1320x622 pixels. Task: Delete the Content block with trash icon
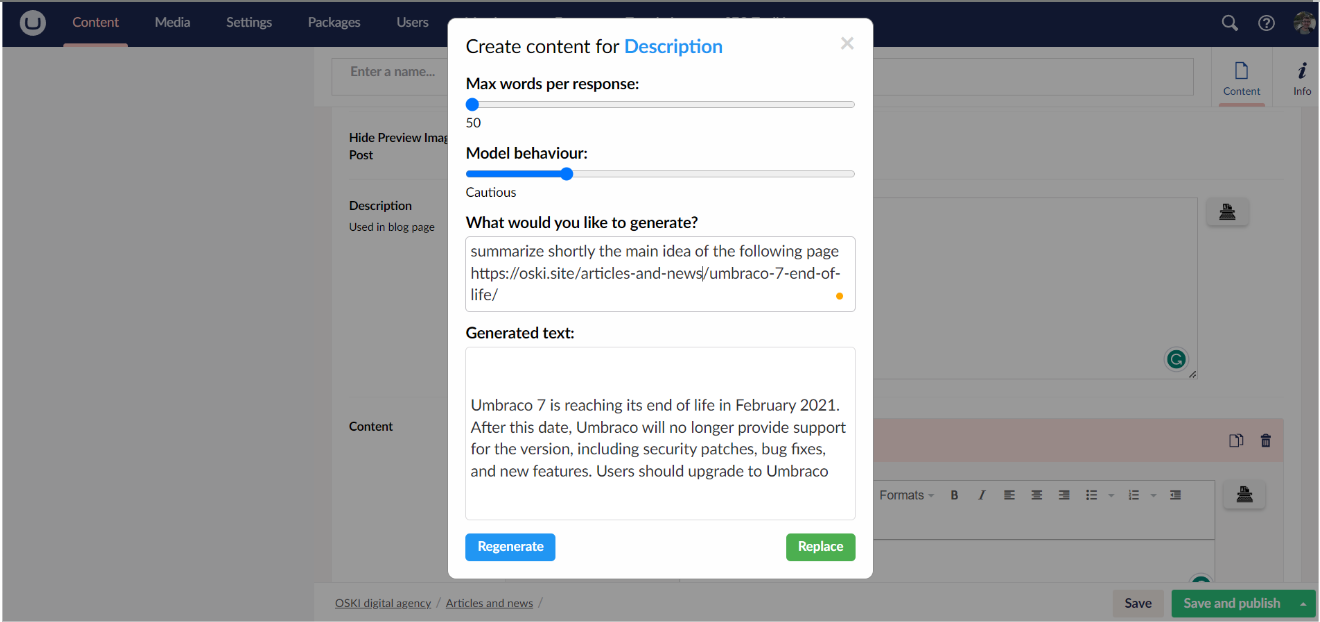1266,440
